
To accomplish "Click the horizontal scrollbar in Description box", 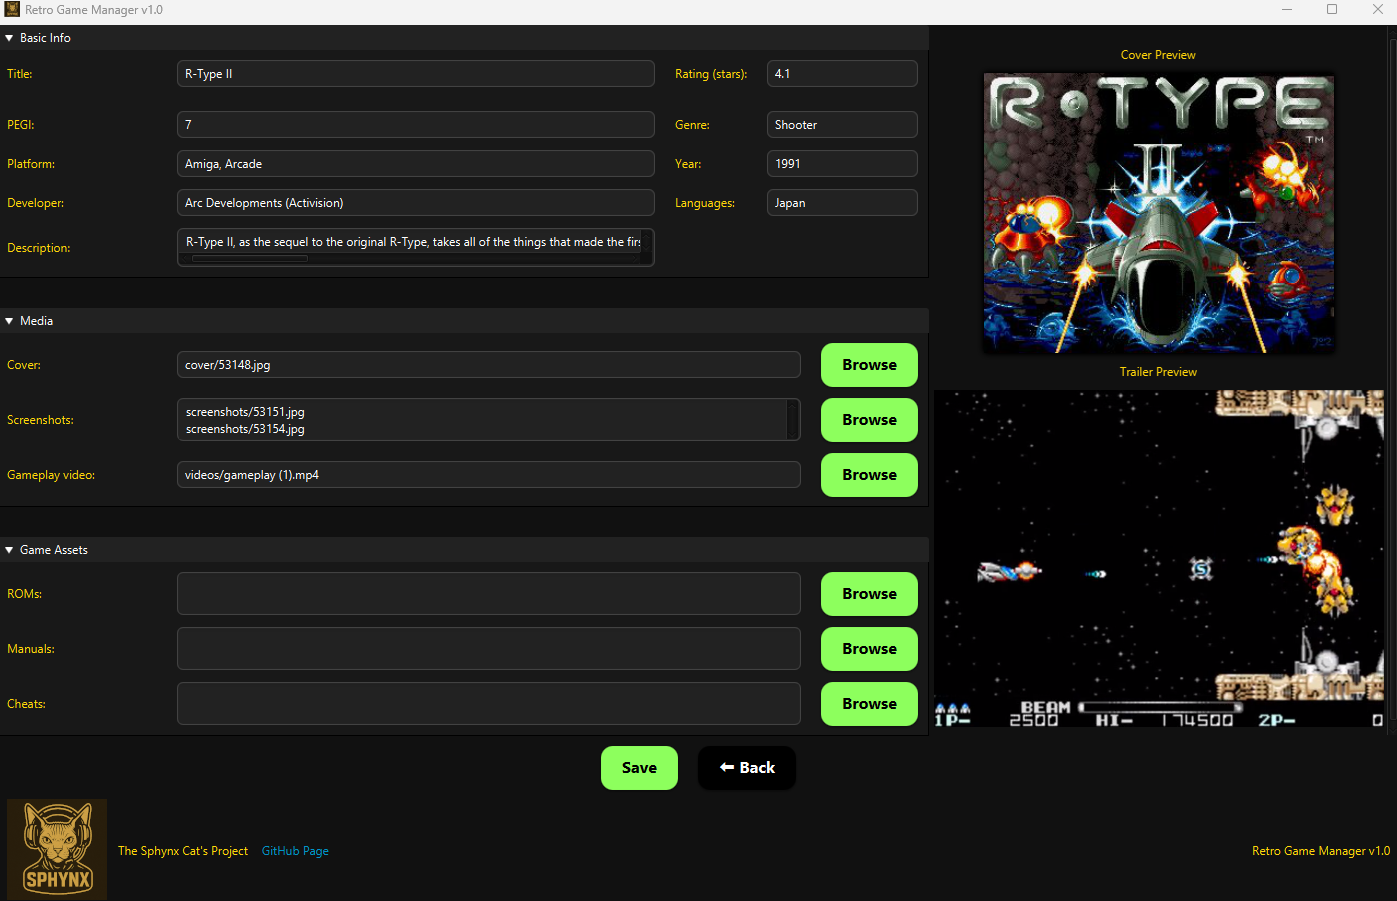I will [x=250, y=259].
